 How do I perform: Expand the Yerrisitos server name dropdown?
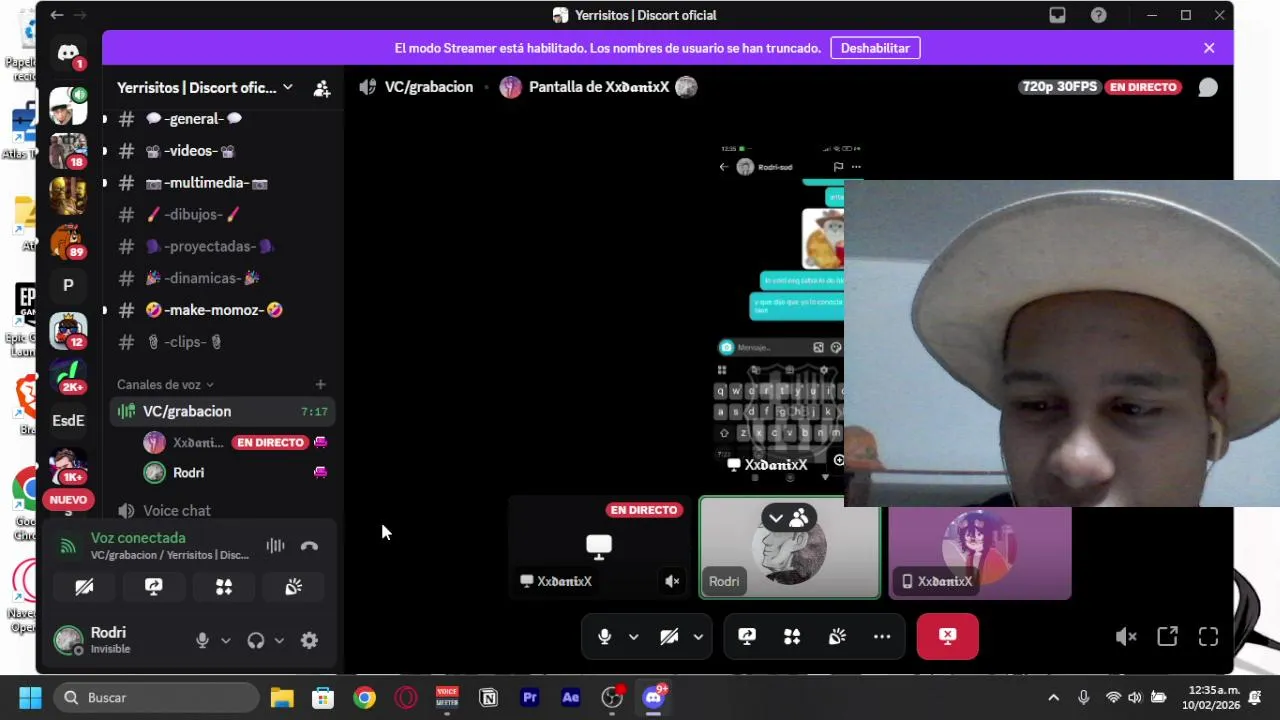tap(287, 88)
